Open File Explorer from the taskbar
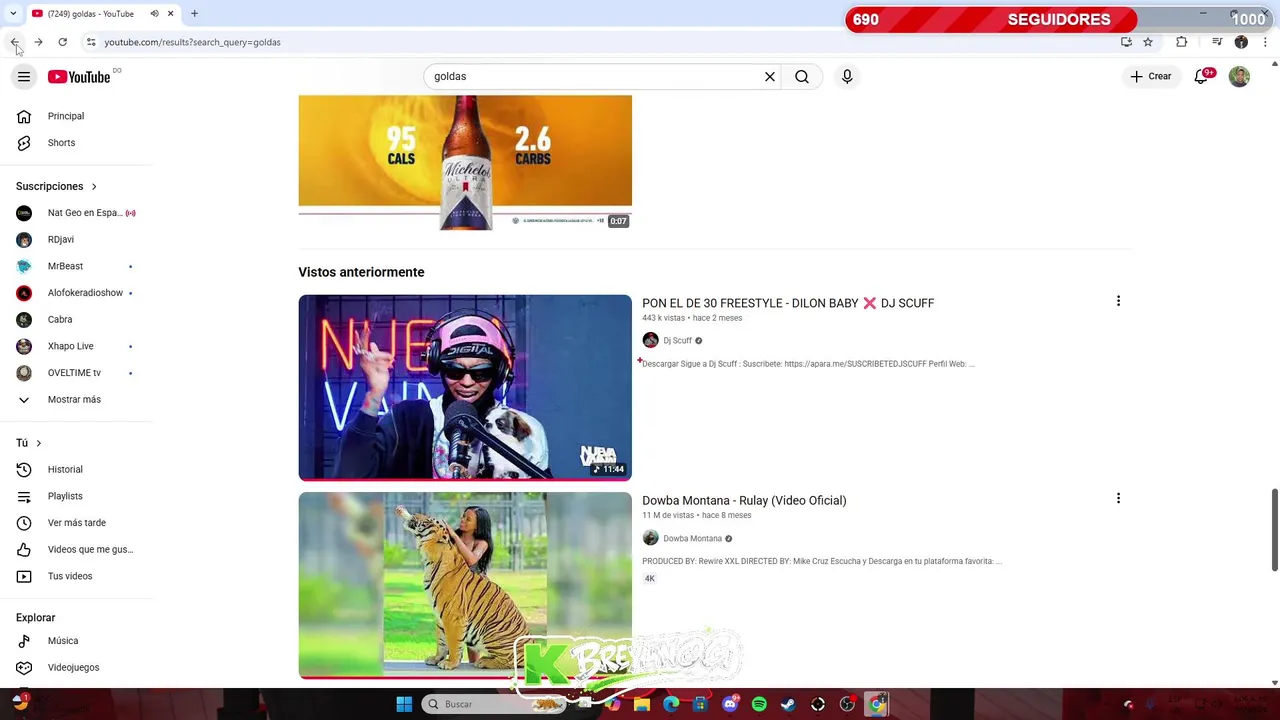 [642, 704]
